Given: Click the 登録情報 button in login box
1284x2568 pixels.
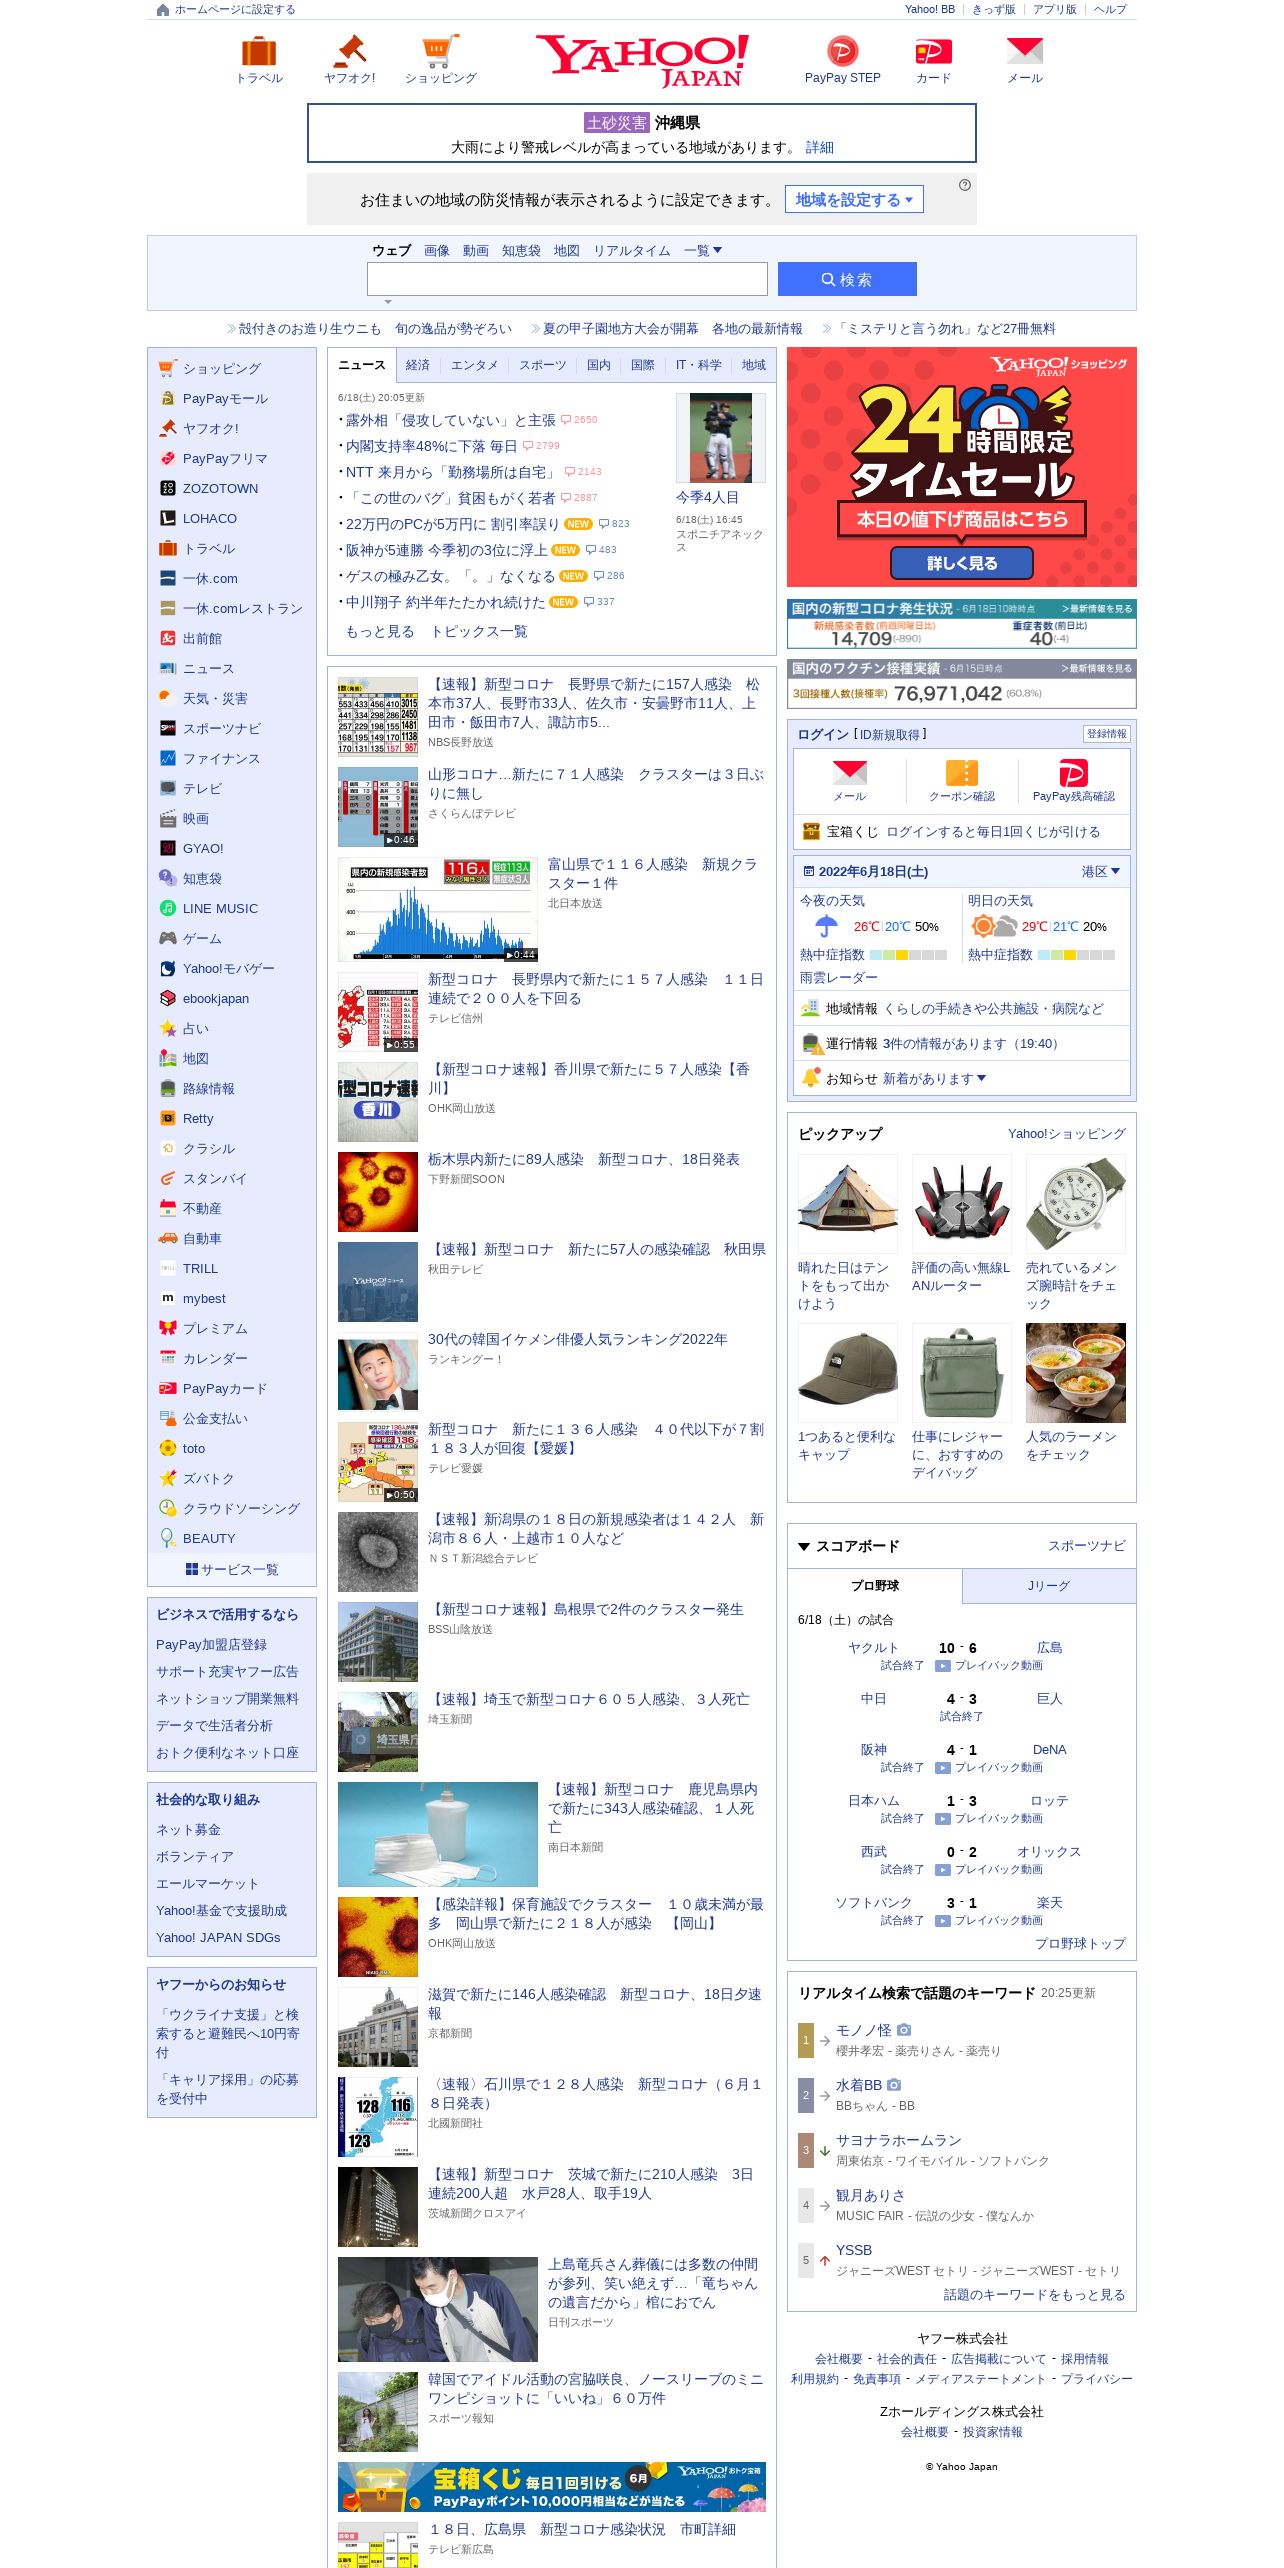Looking at the screenshot, I should [x=1106, y=734].
